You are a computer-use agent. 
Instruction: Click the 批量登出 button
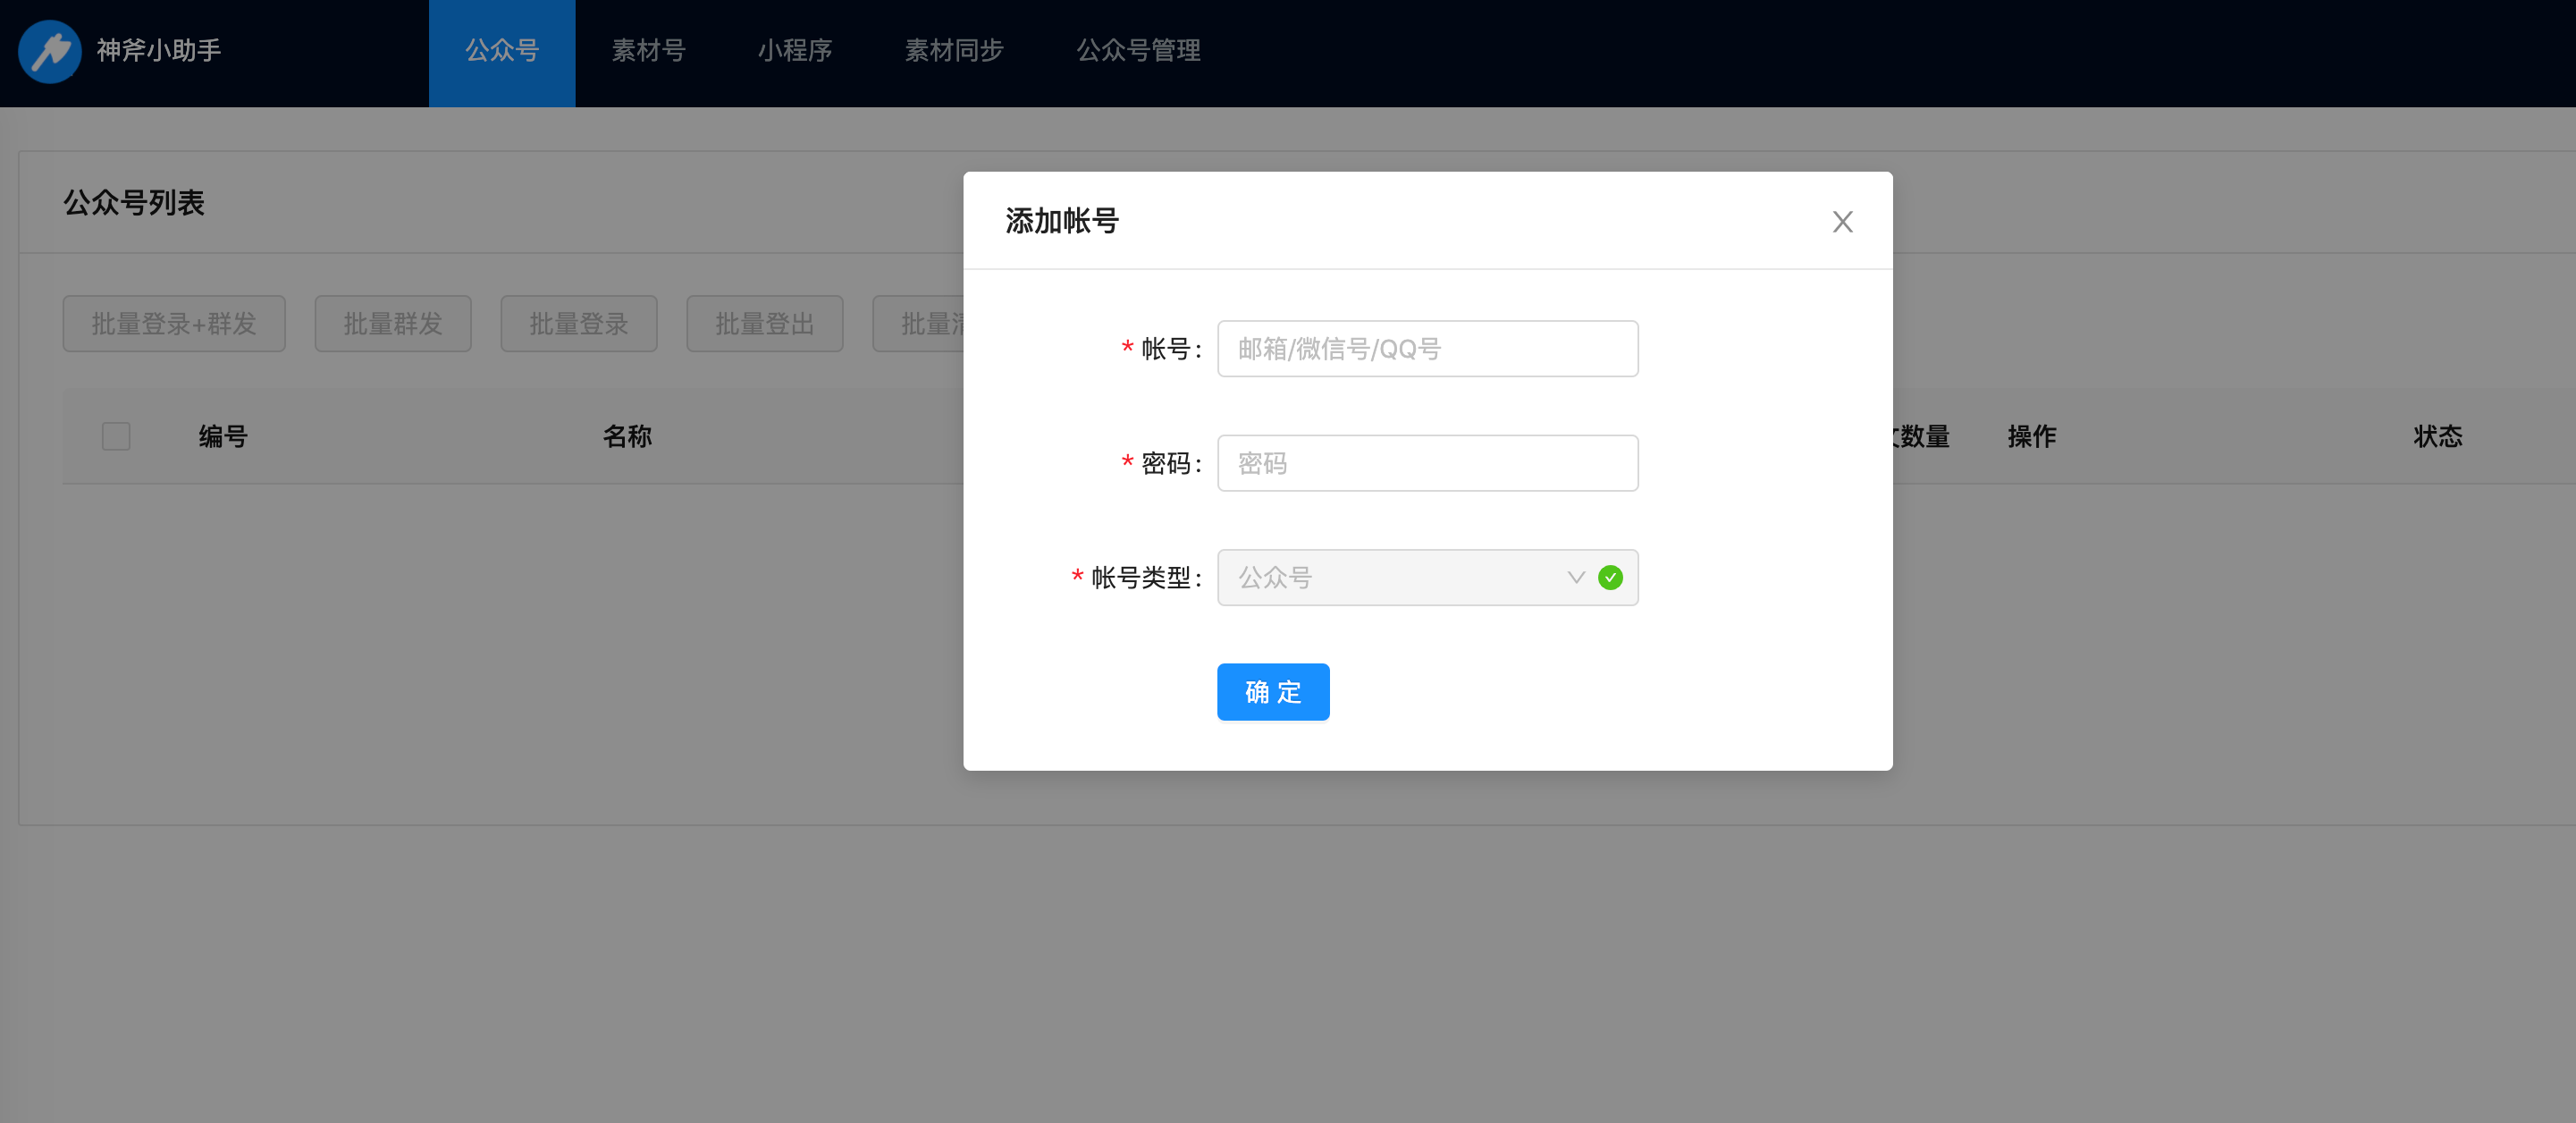click(764, 323)
